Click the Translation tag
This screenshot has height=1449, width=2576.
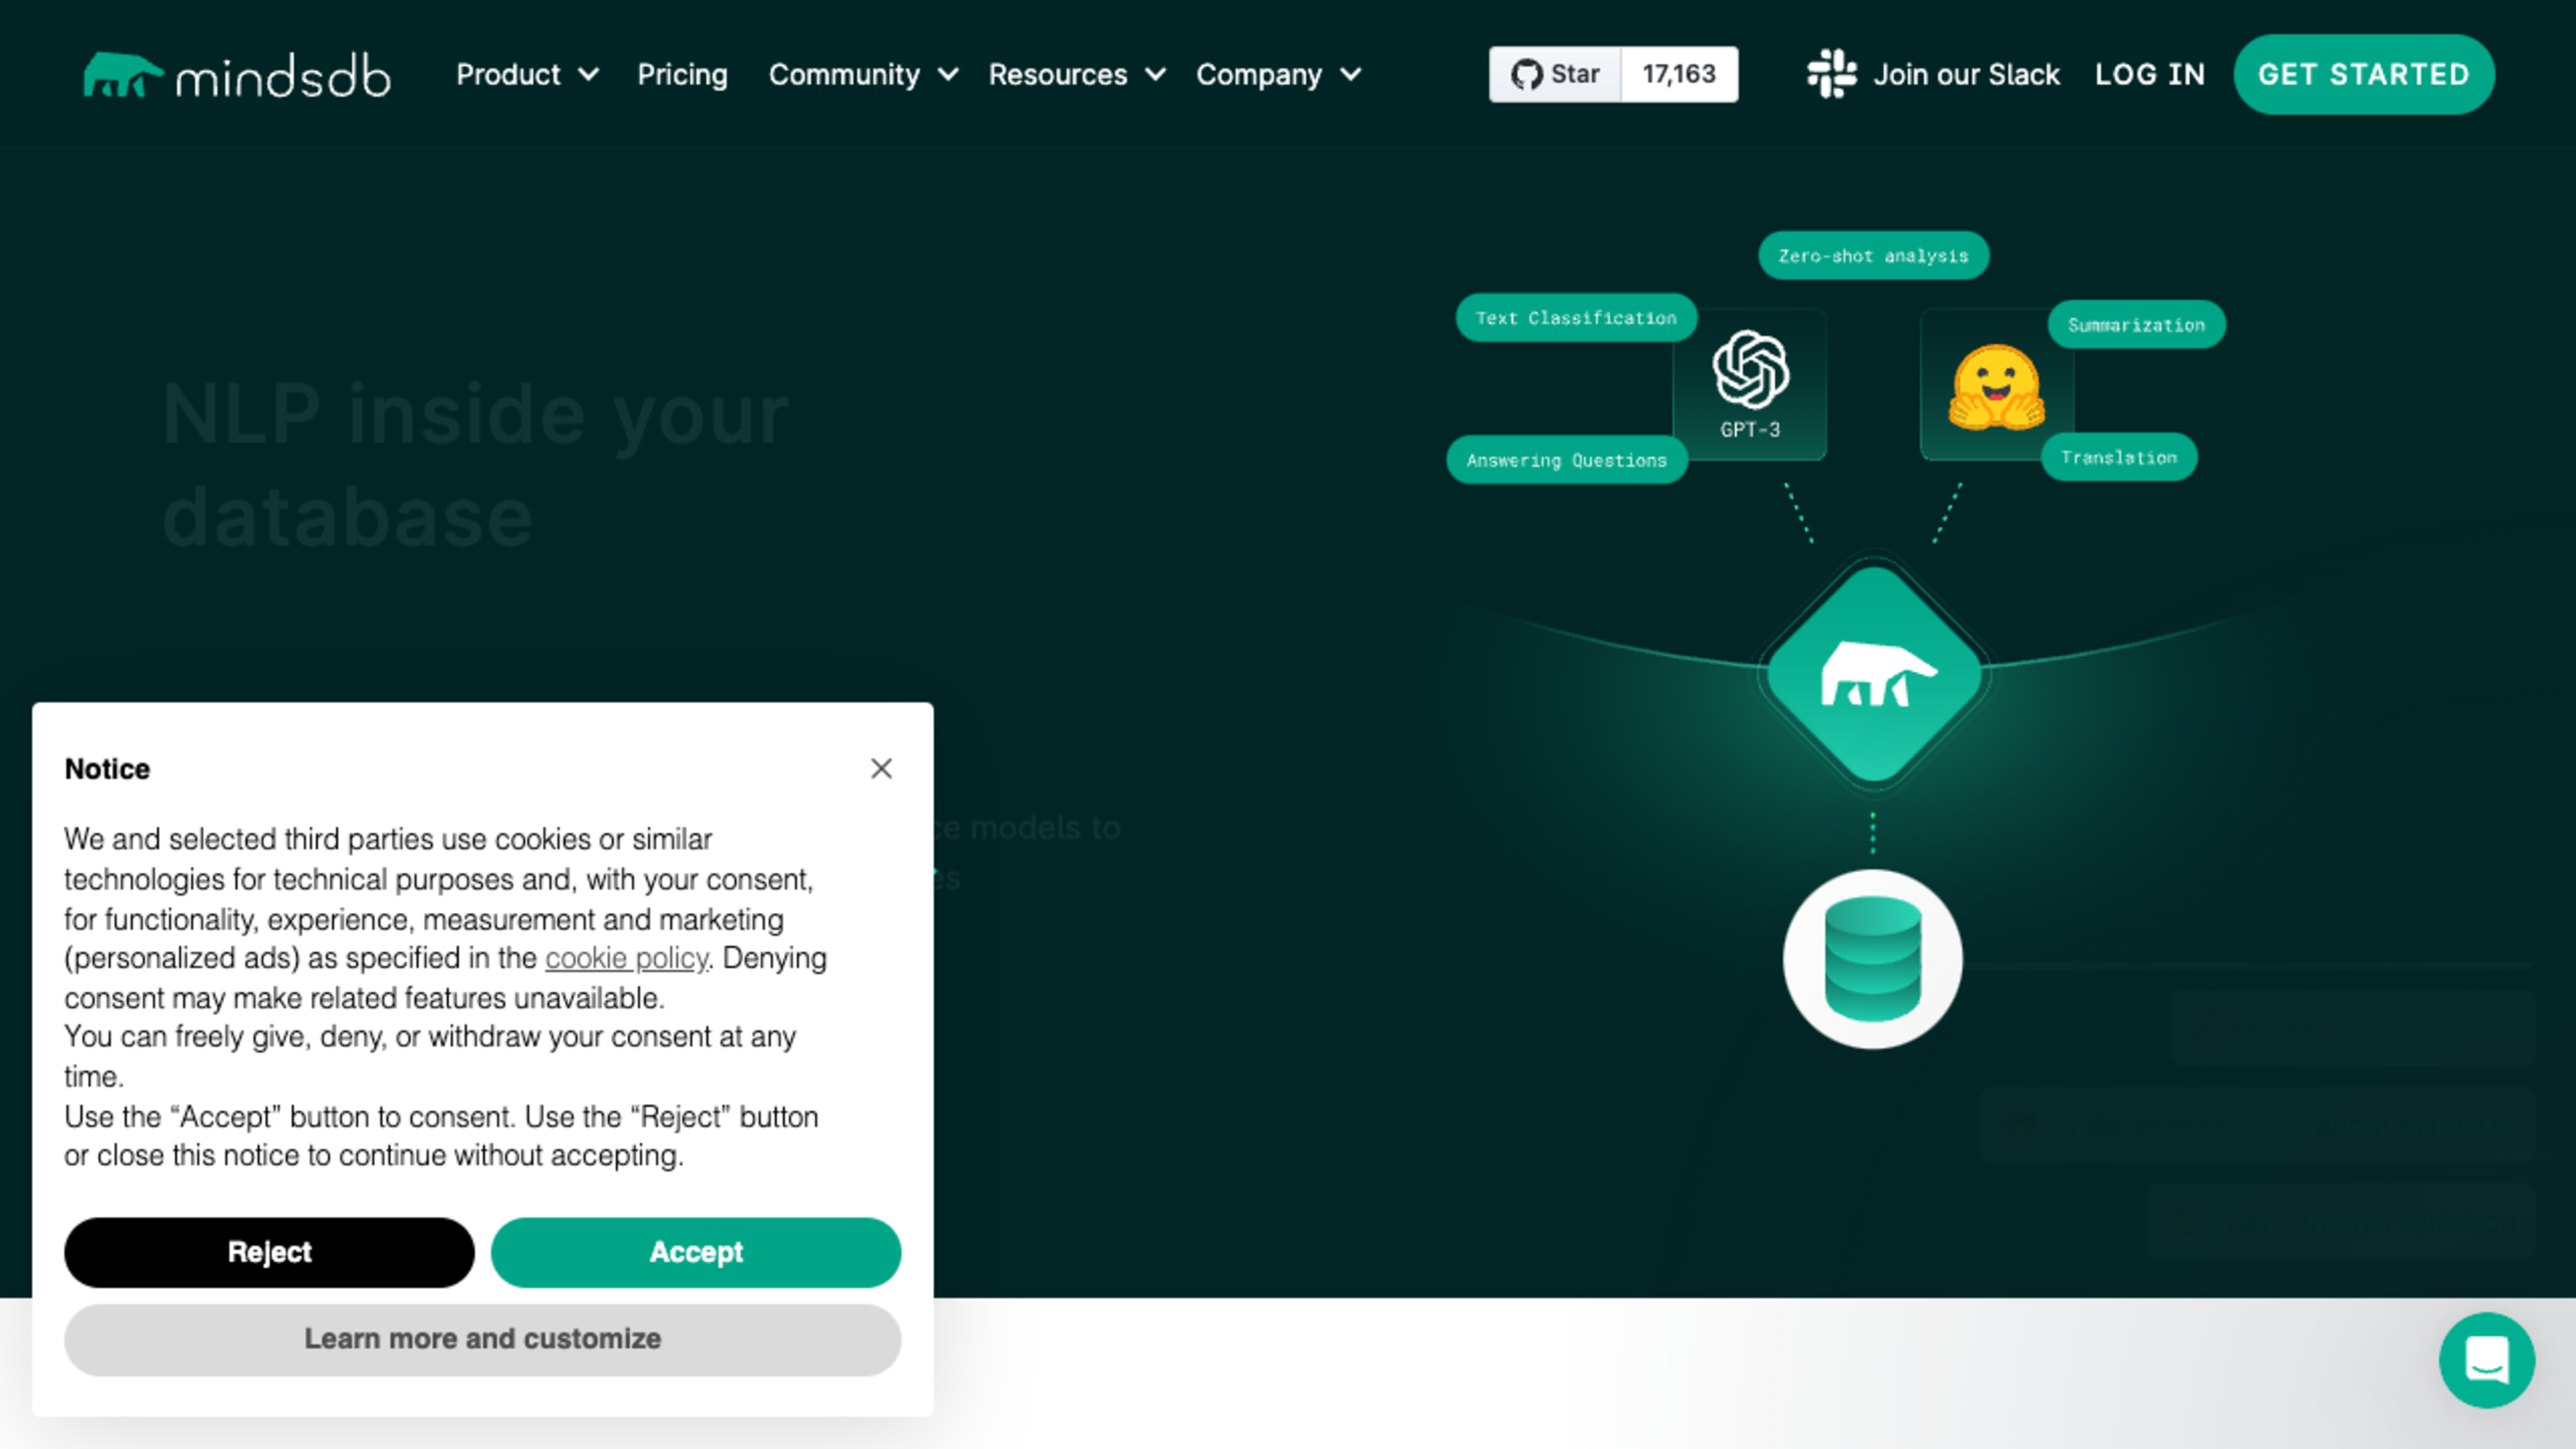pyautogui.click(x=2119, y=457)
